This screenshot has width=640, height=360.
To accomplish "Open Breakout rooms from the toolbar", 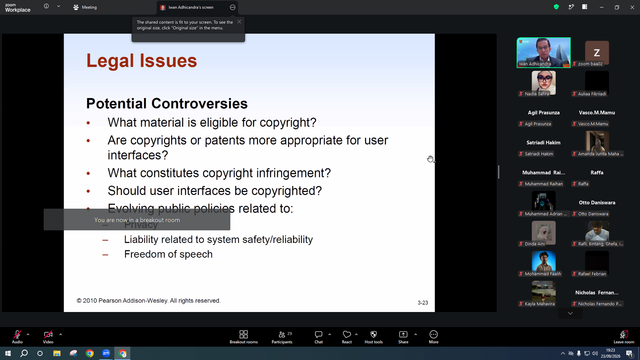I will (x=244, y=337).
